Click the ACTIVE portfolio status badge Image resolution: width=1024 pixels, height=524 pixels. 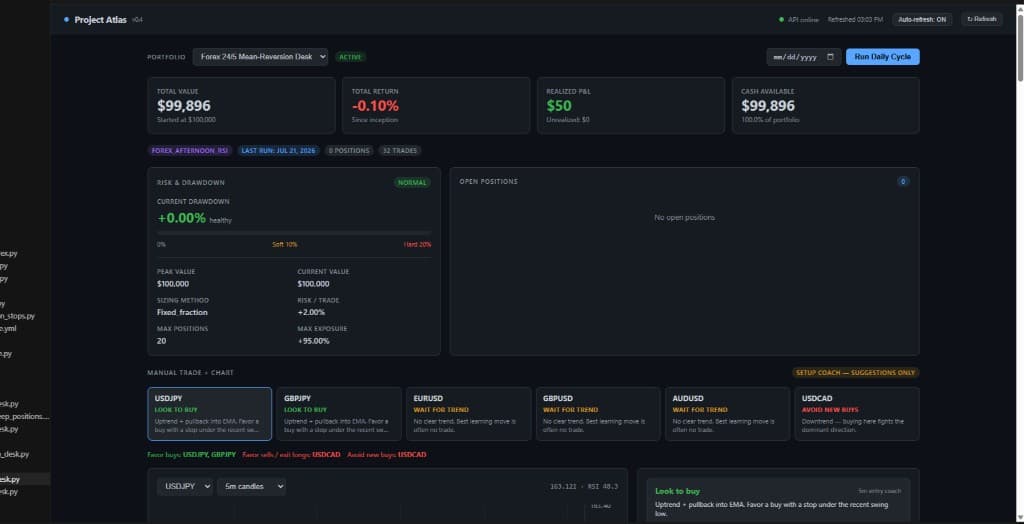[x=351, y=57]
